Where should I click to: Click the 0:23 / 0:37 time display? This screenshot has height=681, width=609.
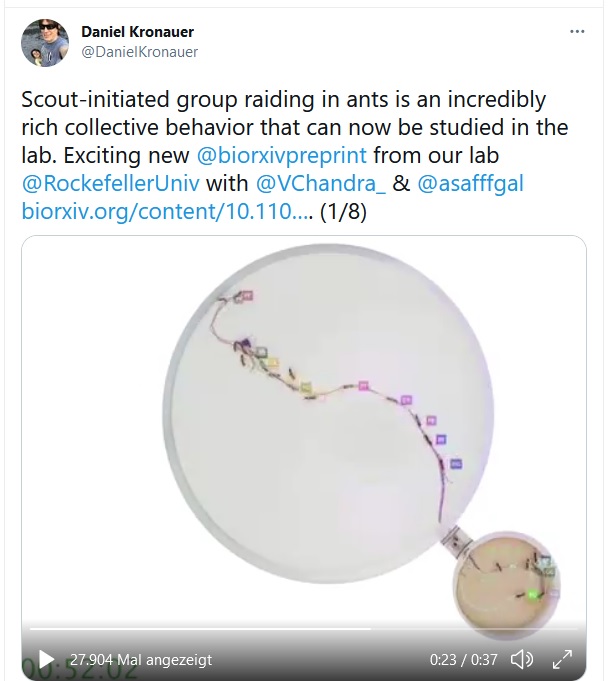462,660
